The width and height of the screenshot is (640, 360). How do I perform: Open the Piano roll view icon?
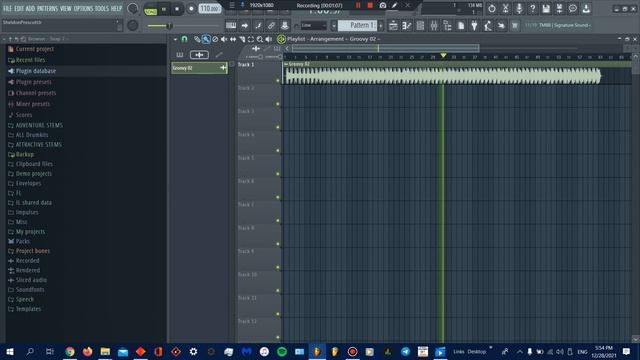pos(407,26)
